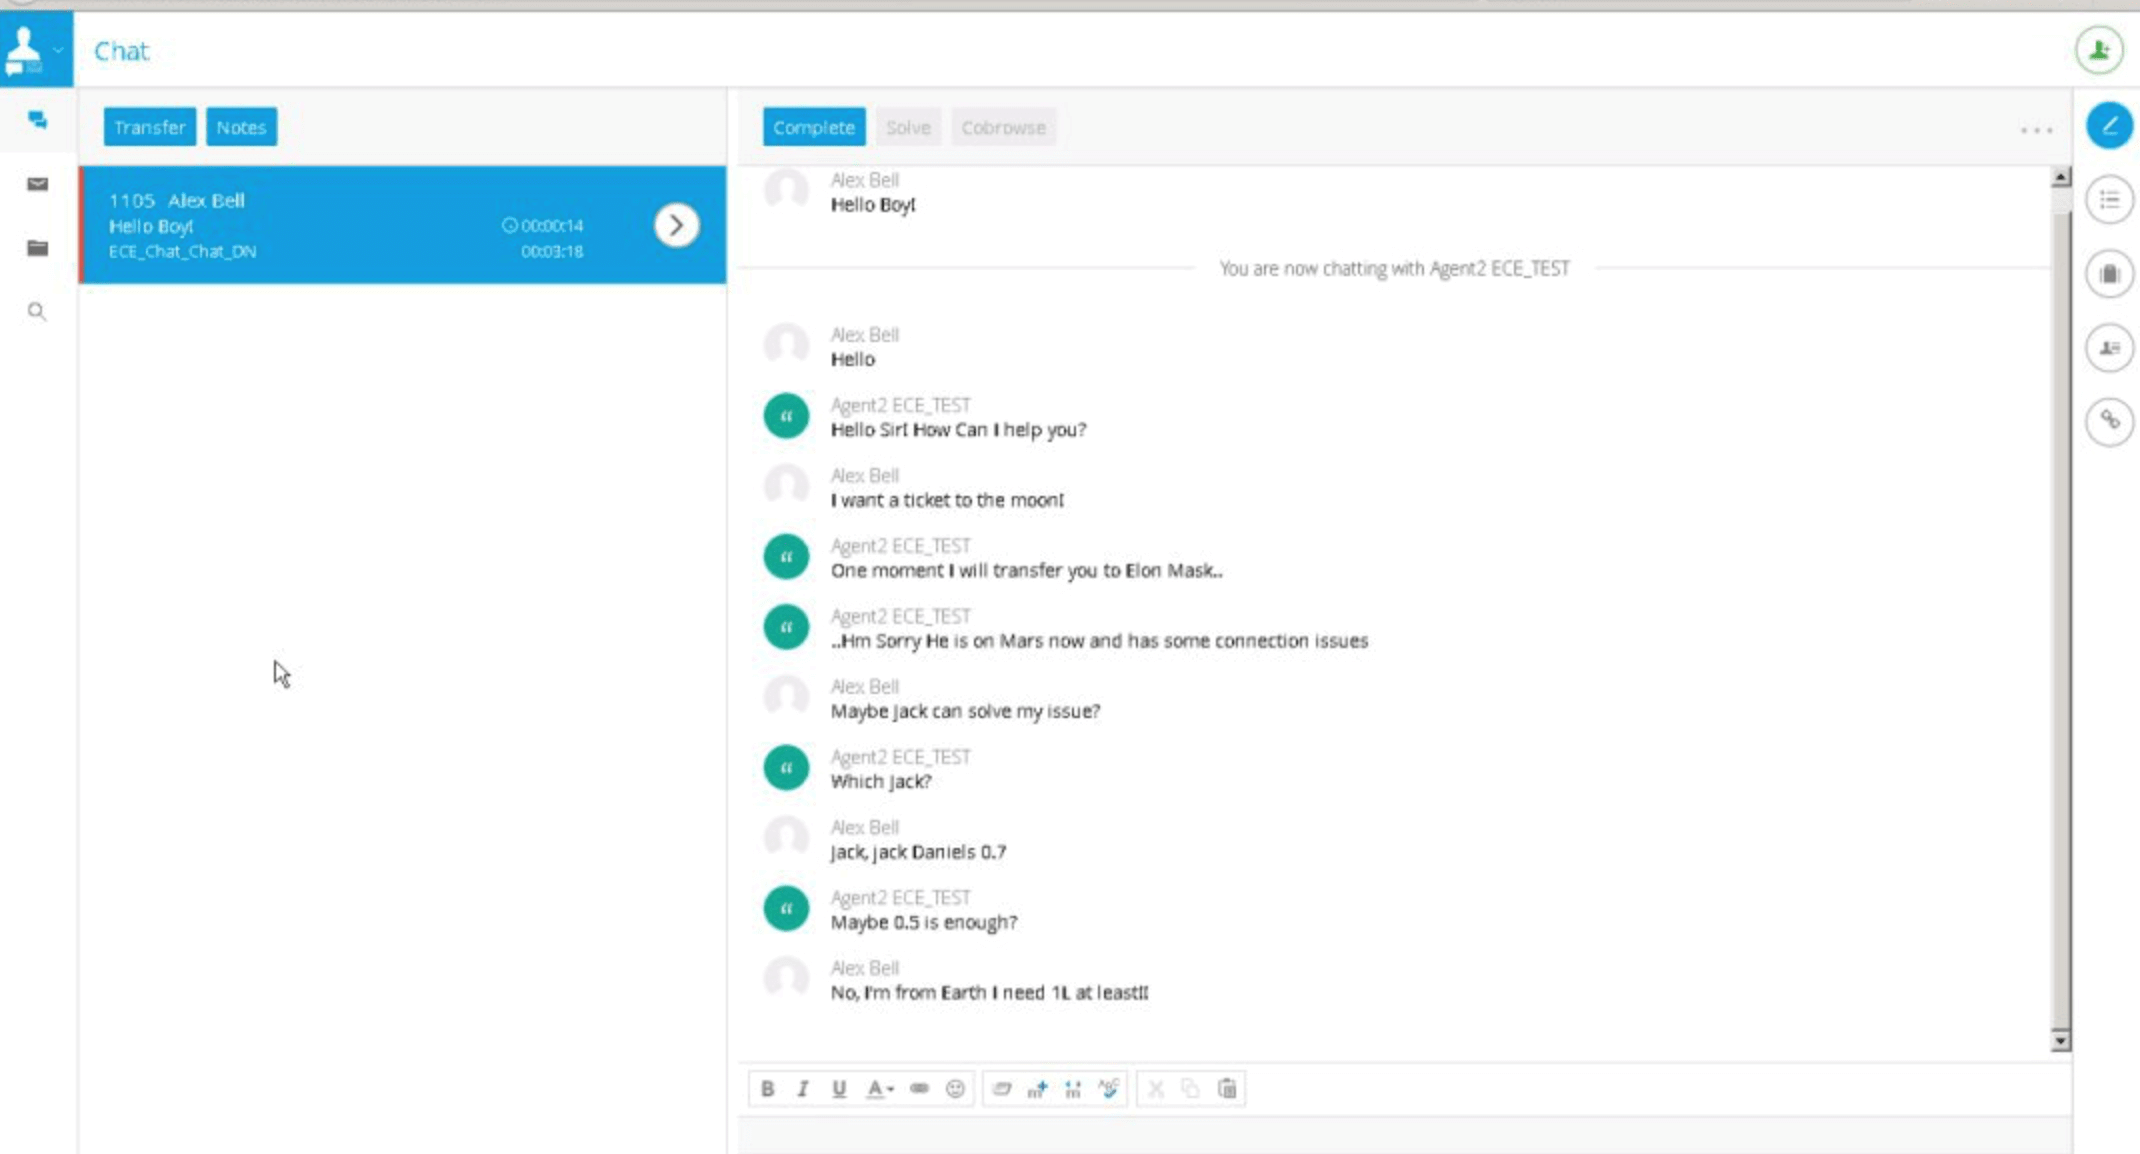This screenshot has width=2140, height=1154.
Task: Click message 'I want a ticket to the moon!'
Action: (947, 500)
